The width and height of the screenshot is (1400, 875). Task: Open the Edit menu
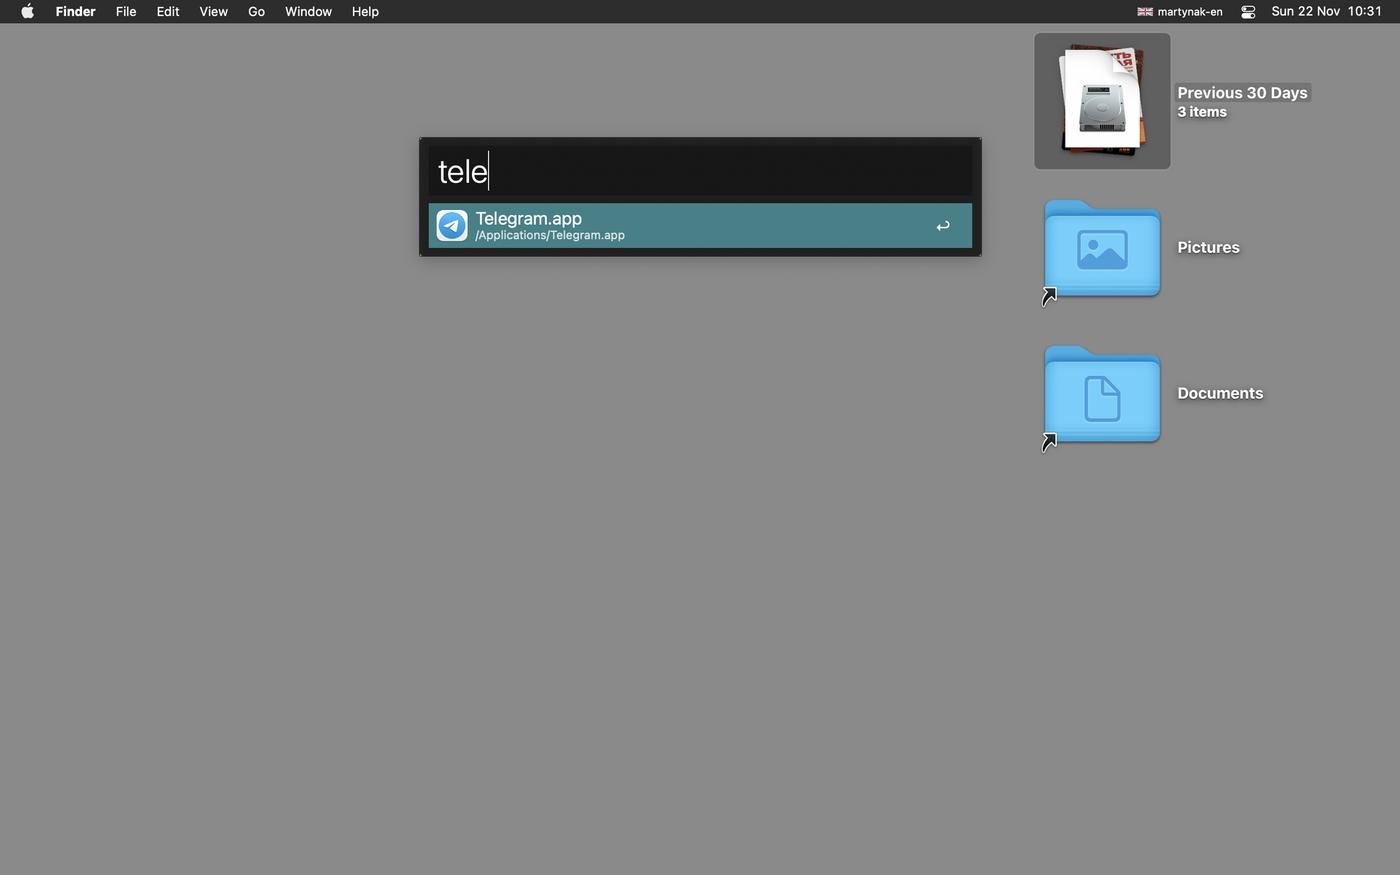[168, 12]
